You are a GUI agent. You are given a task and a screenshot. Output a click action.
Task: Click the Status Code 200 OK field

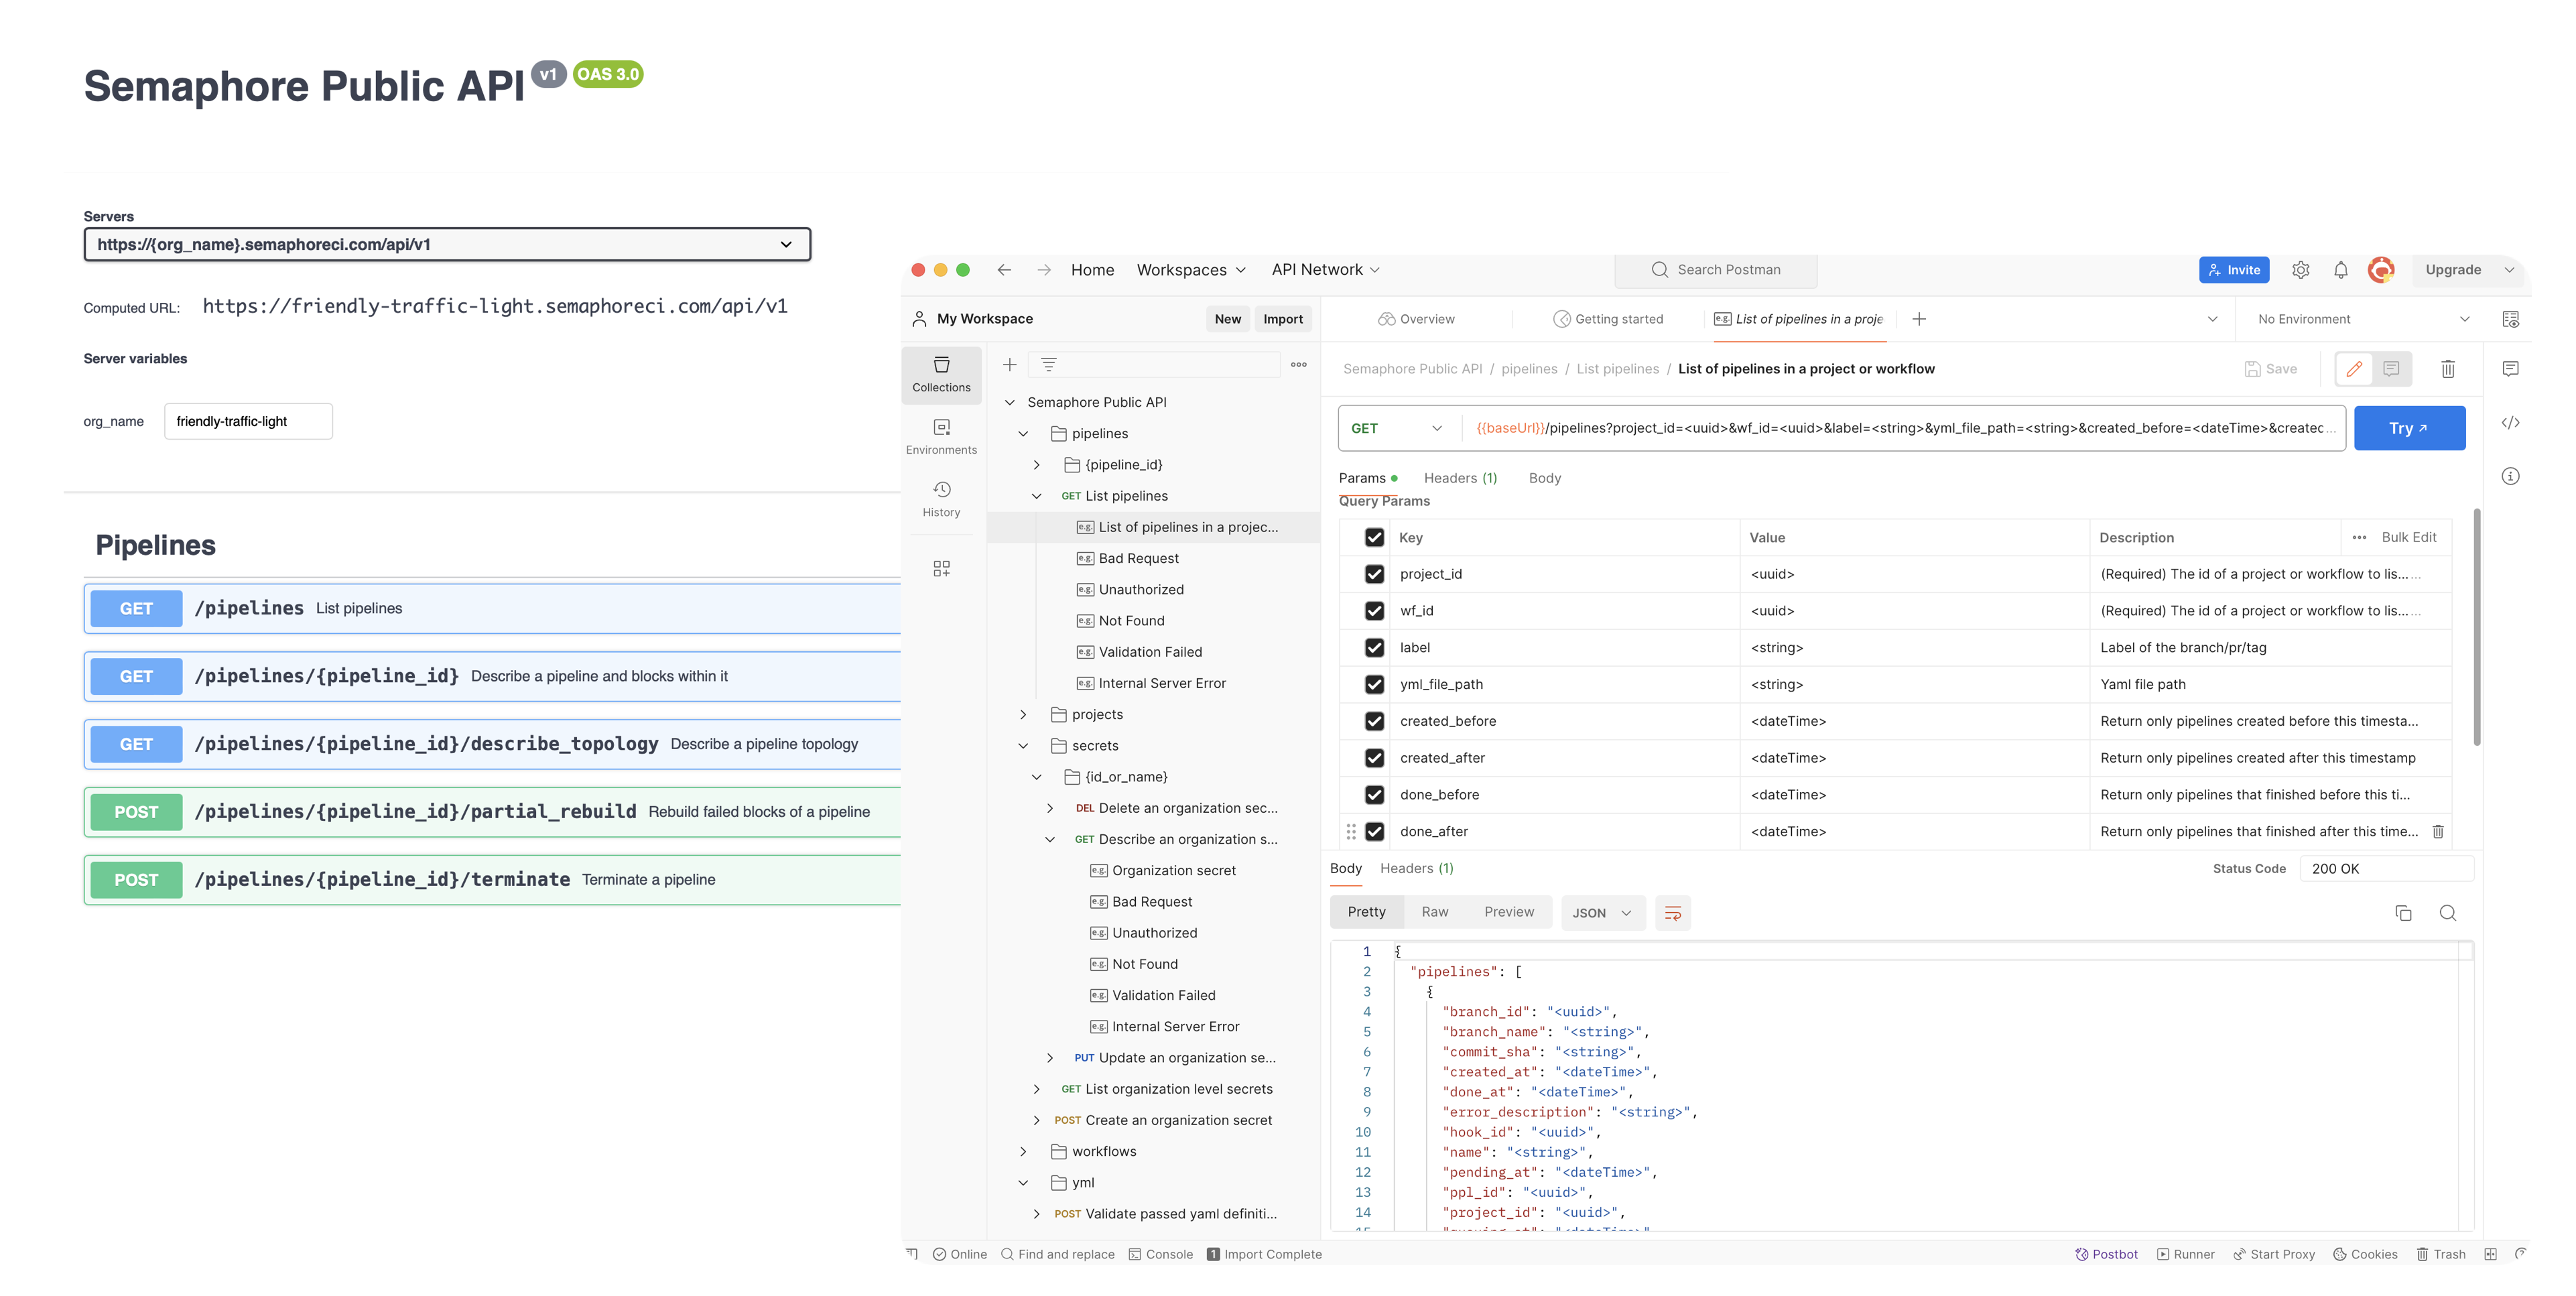coord(2386,868)
